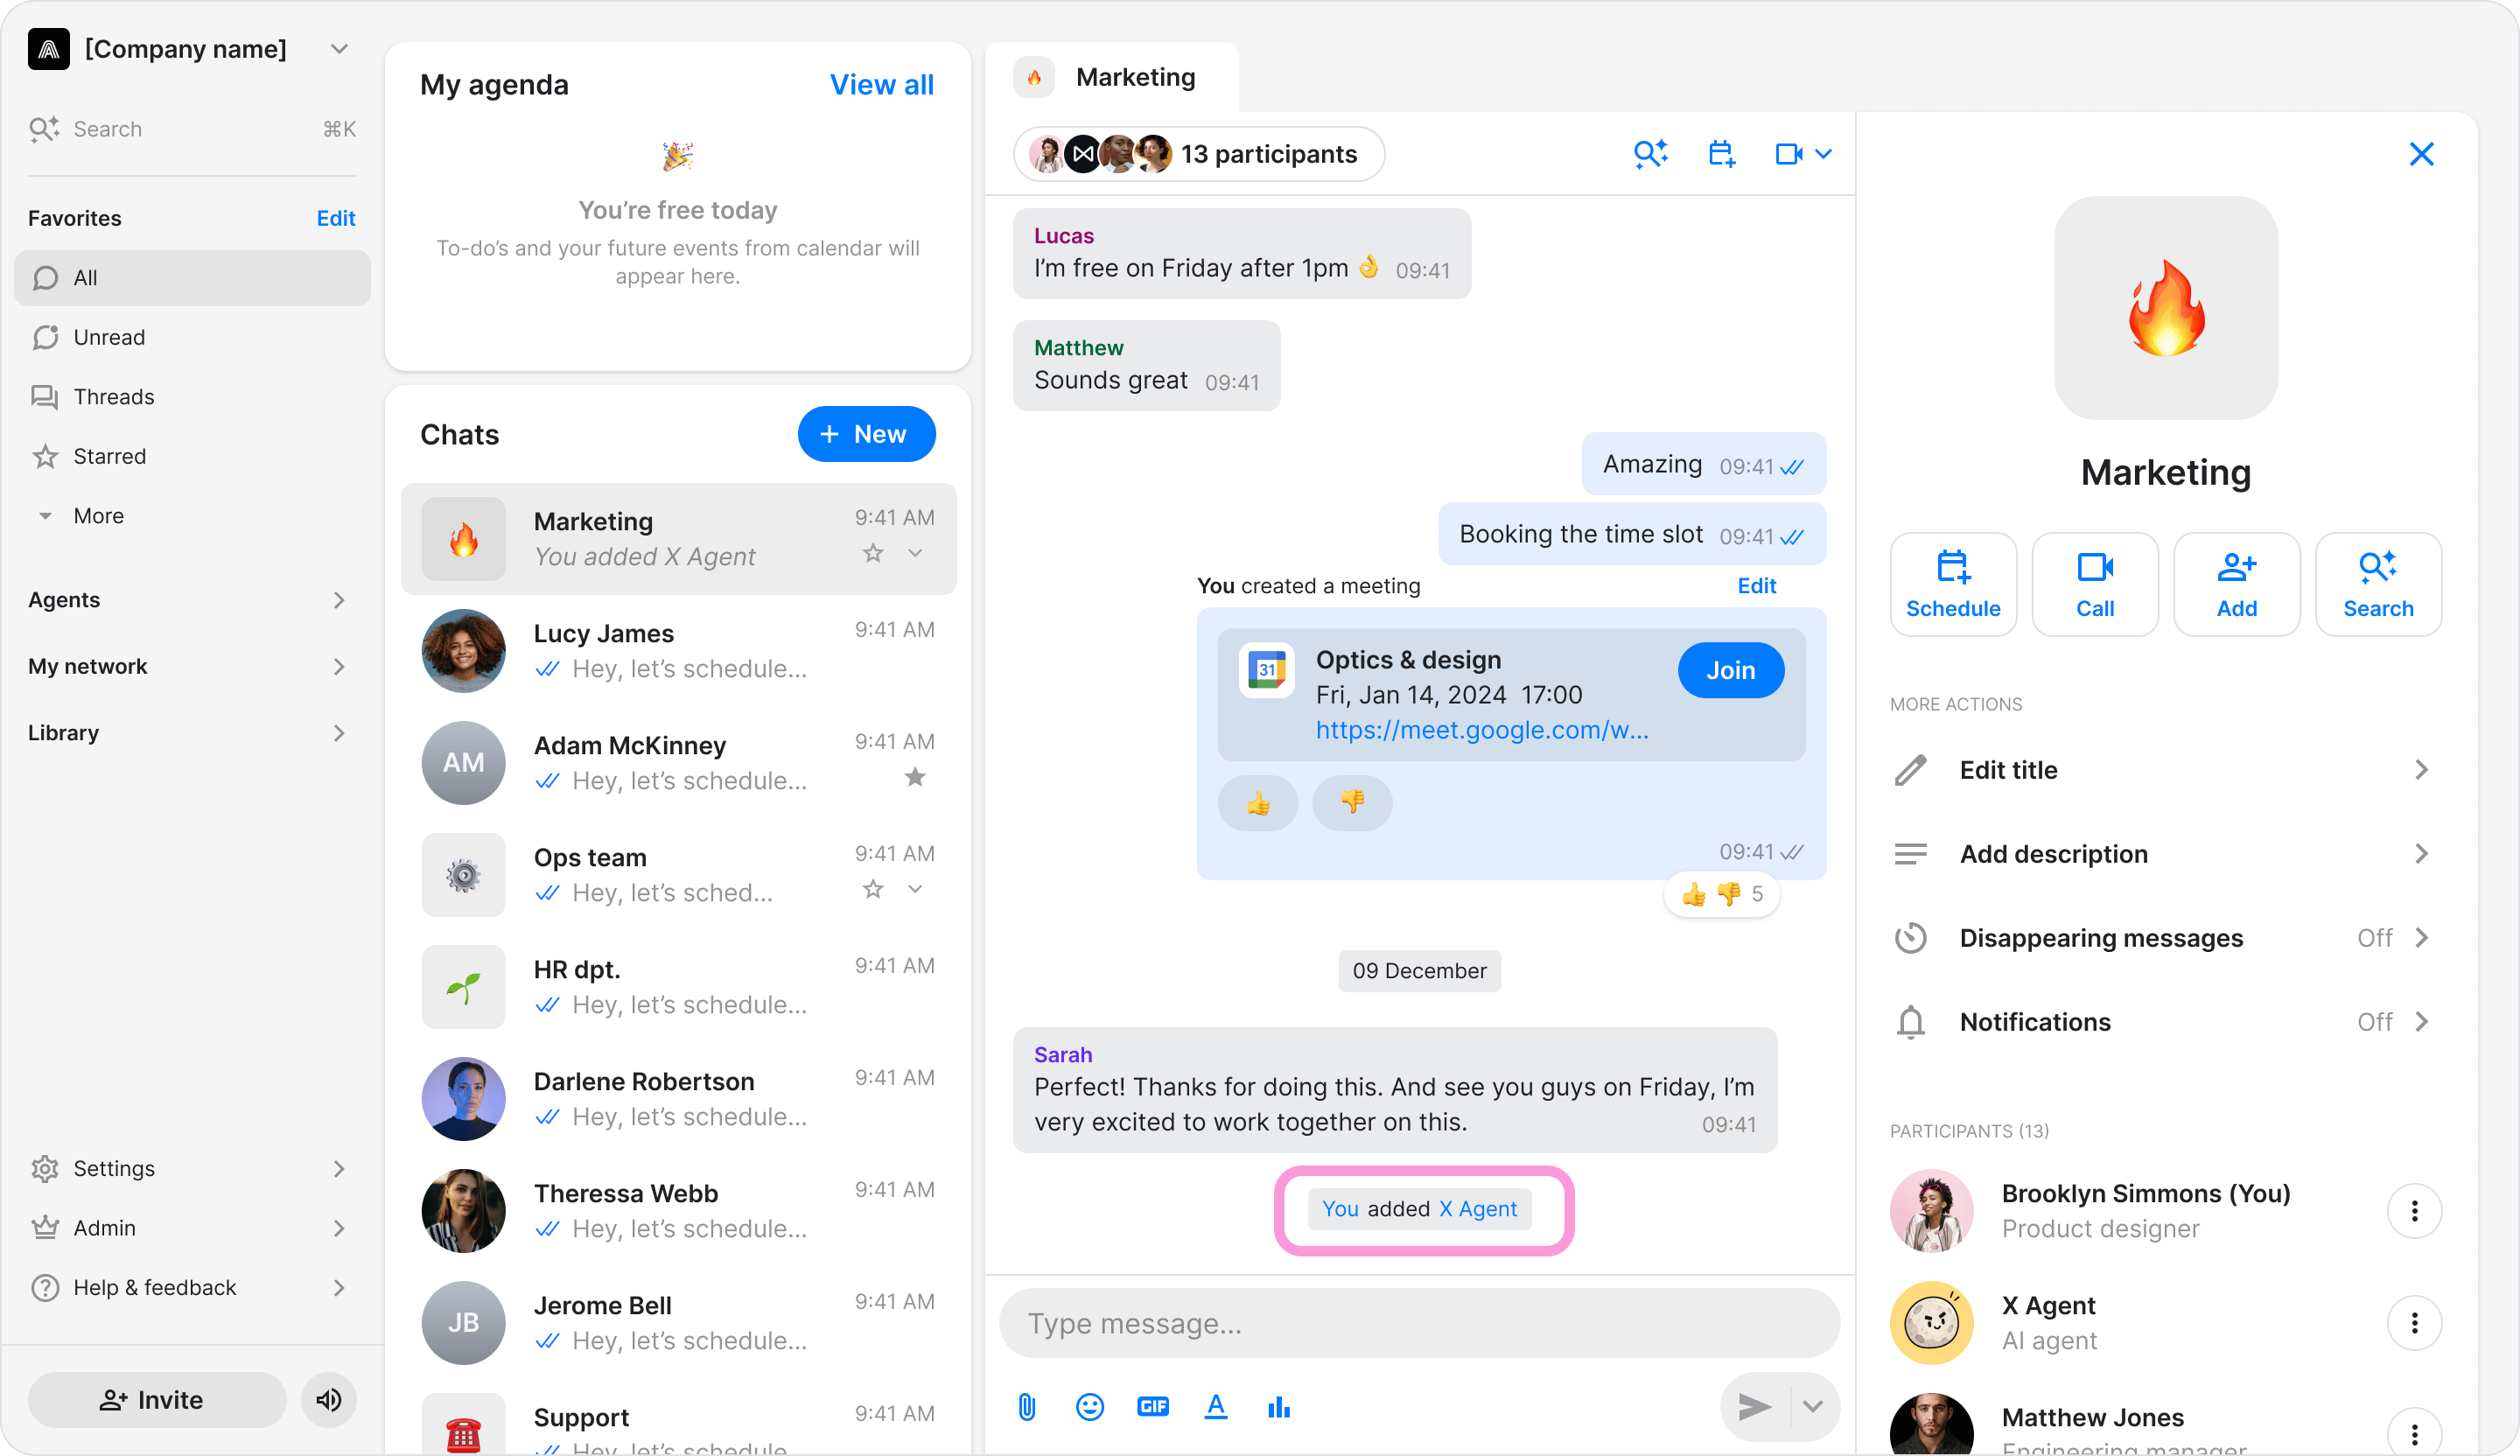Click the Add participant action button
Viewport: 2520px width, 1456px height.
(2236, 584)
